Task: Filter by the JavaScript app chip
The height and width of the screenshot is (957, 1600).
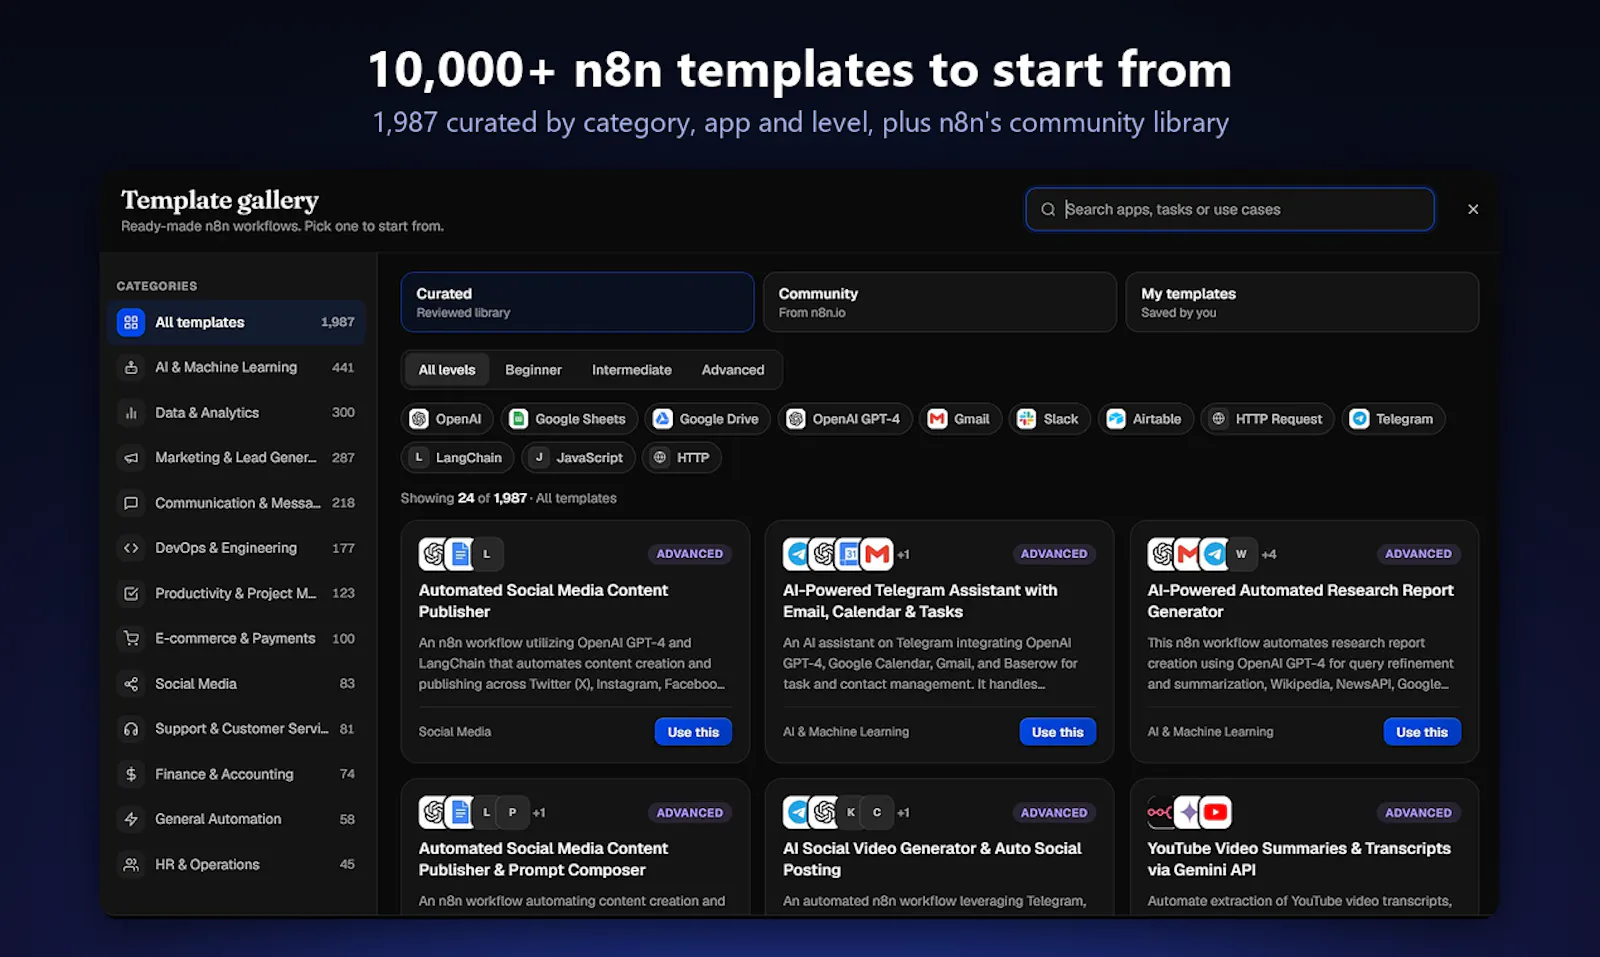Action: [x=579, y=457]
